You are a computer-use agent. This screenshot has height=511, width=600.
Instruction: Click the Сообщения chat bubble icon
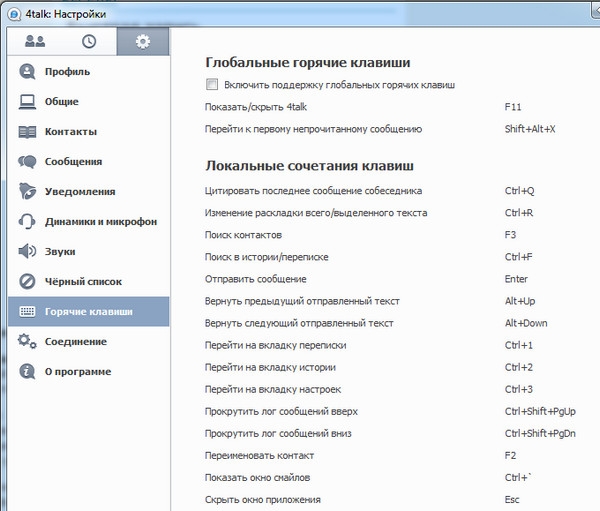(28, 162)
